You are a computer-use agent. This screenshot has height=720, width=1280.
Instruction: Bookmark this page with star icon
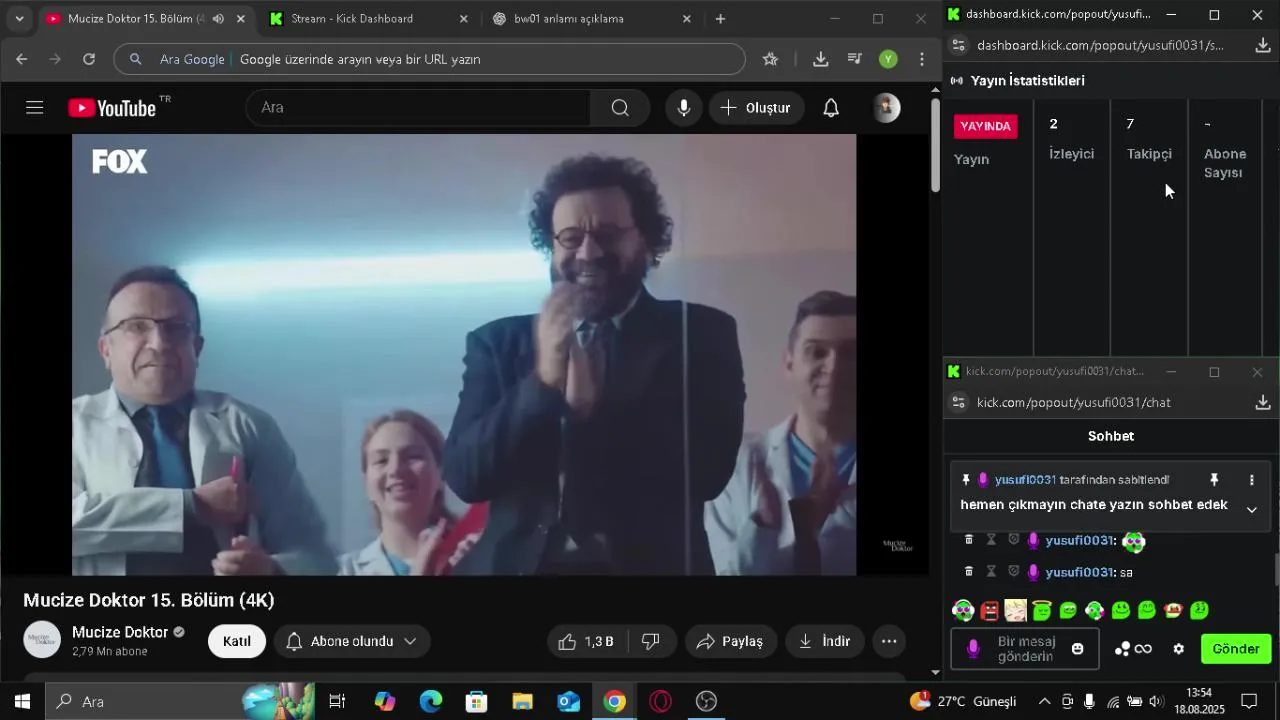770,59
